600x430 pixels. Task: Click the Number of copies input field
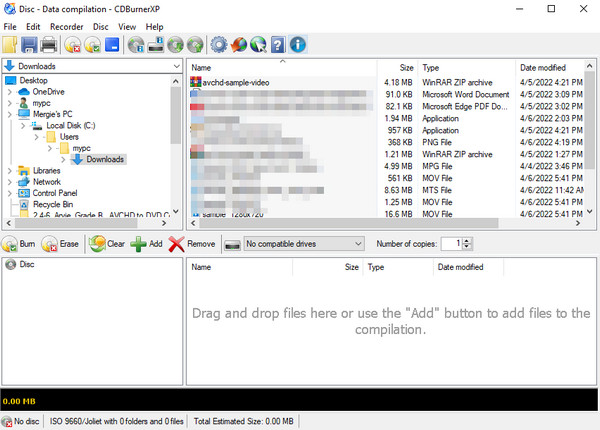point(452,244)
